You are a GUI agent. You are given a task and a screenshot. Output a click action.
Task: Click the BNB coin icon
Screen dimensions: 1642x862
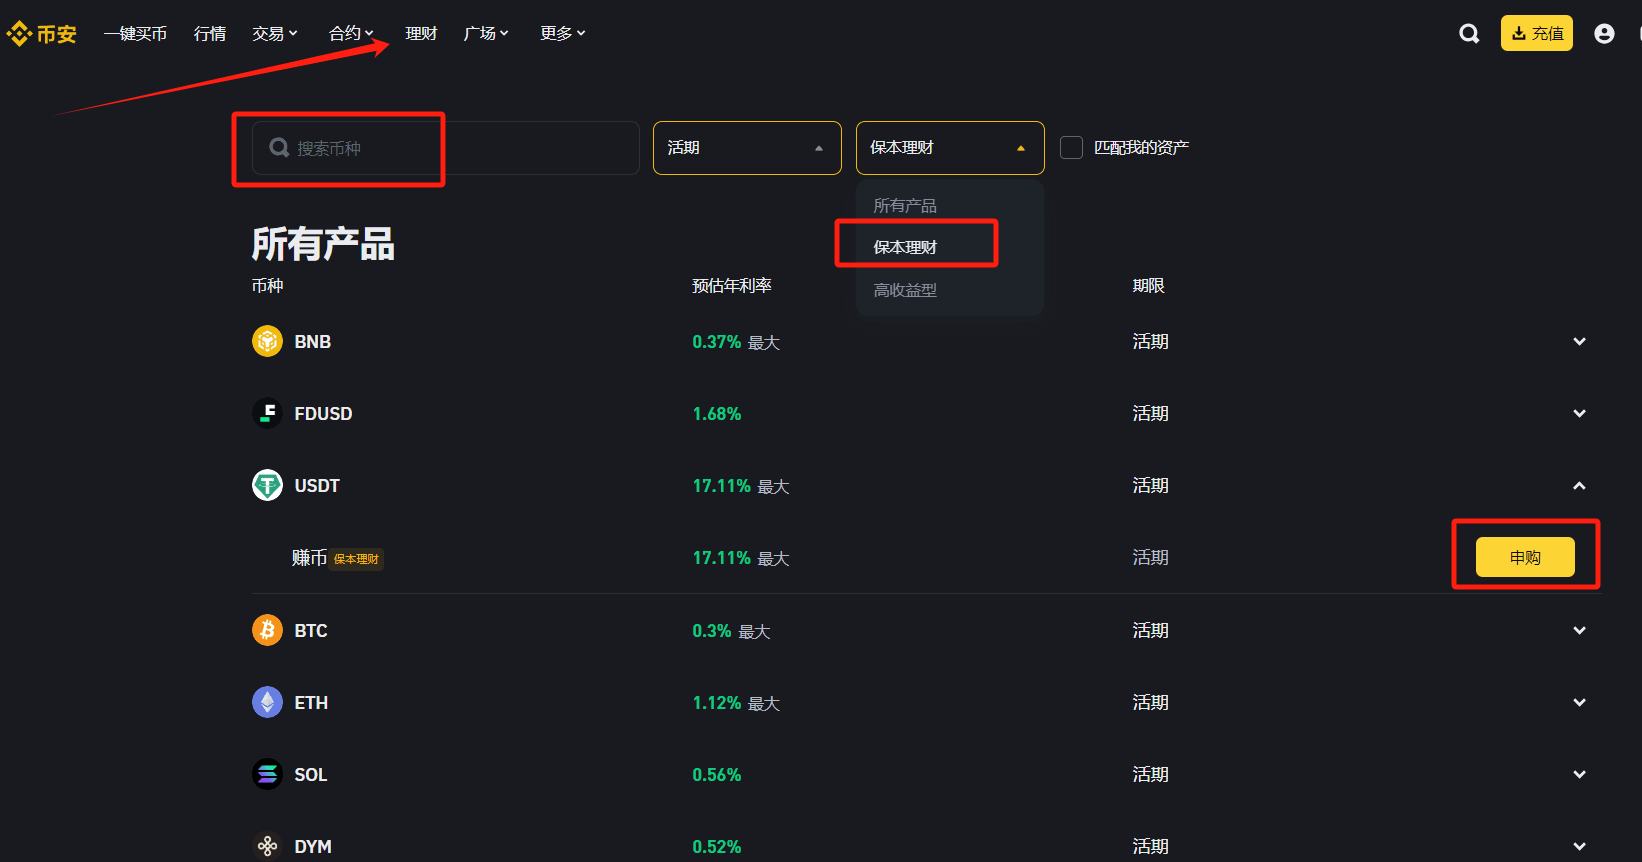pos(267,341)
